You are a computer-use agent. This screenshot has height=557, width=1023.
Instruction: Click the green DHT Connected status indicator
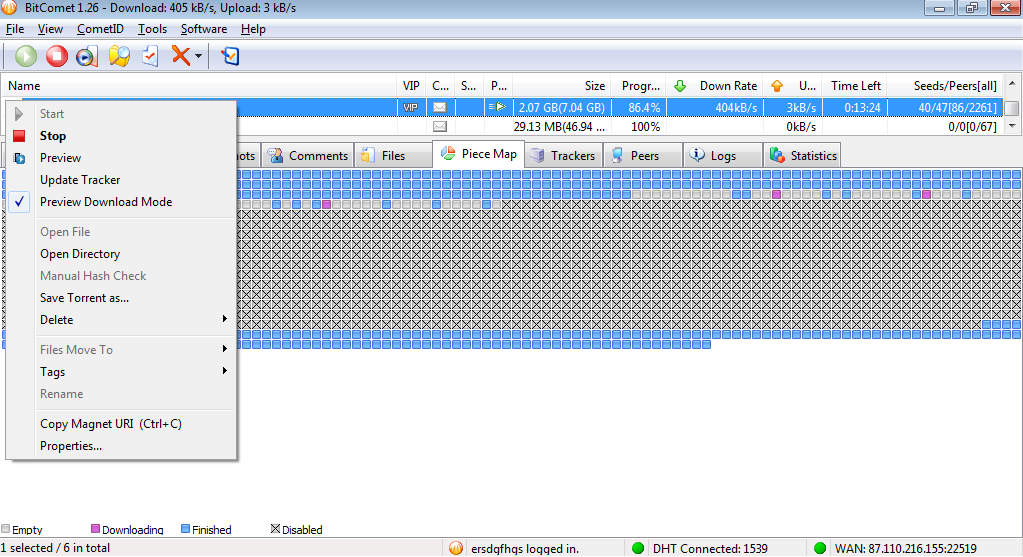click(637, 548)
